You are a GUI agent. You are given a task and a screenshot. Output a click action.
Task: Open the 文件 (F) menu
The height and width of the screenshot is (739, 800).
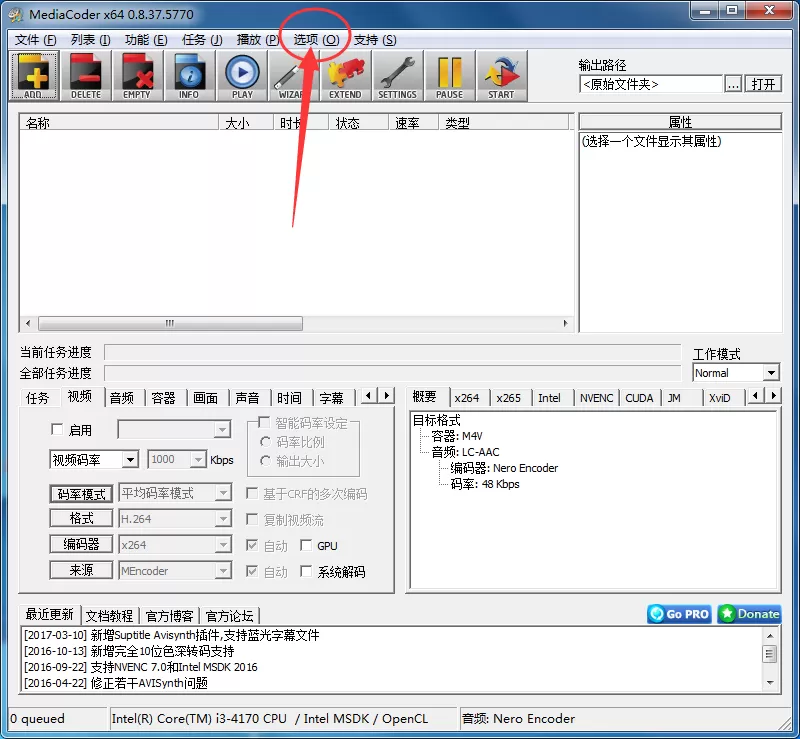pos(35,40)
